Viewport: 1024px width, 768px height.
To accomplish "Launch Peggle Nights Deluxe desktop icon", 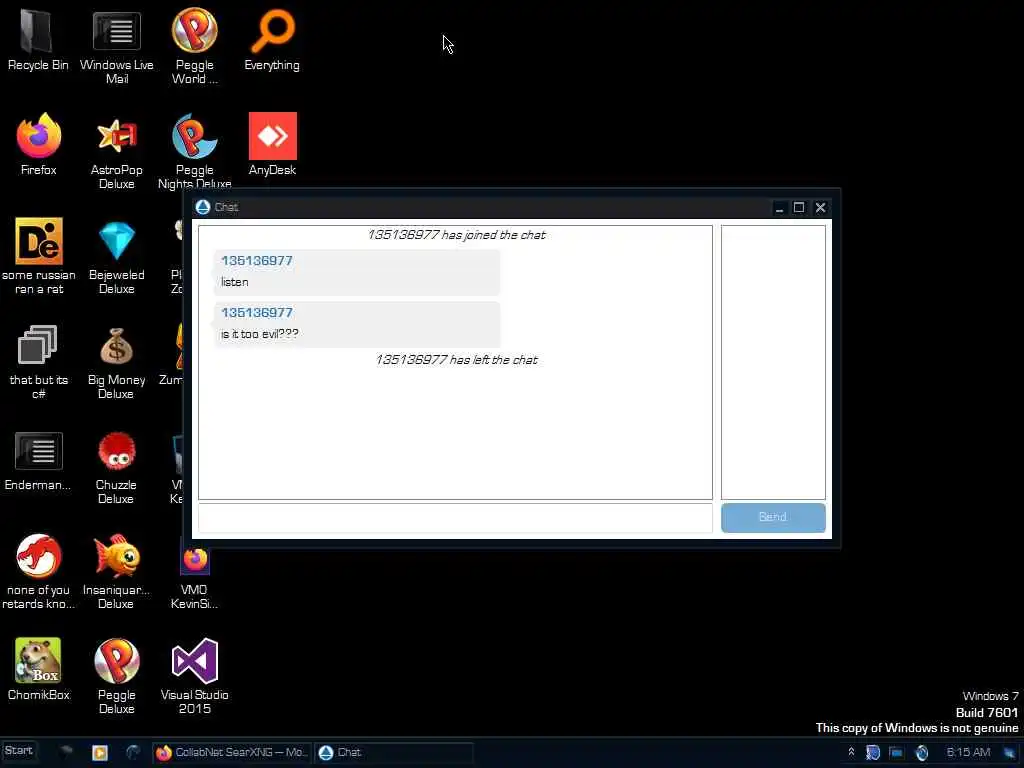I will coord(195,152).
